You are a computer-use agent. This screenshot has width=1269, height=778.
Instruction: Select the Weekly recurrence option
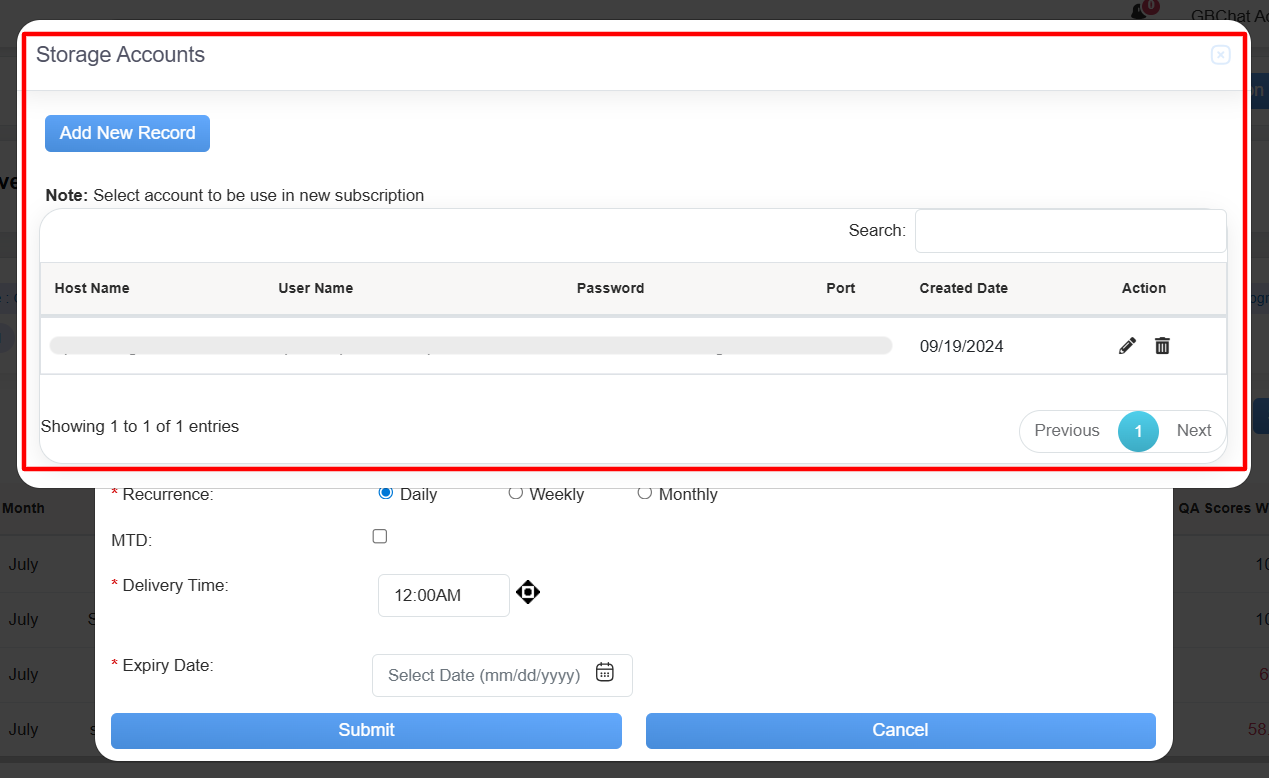point(516,493)
